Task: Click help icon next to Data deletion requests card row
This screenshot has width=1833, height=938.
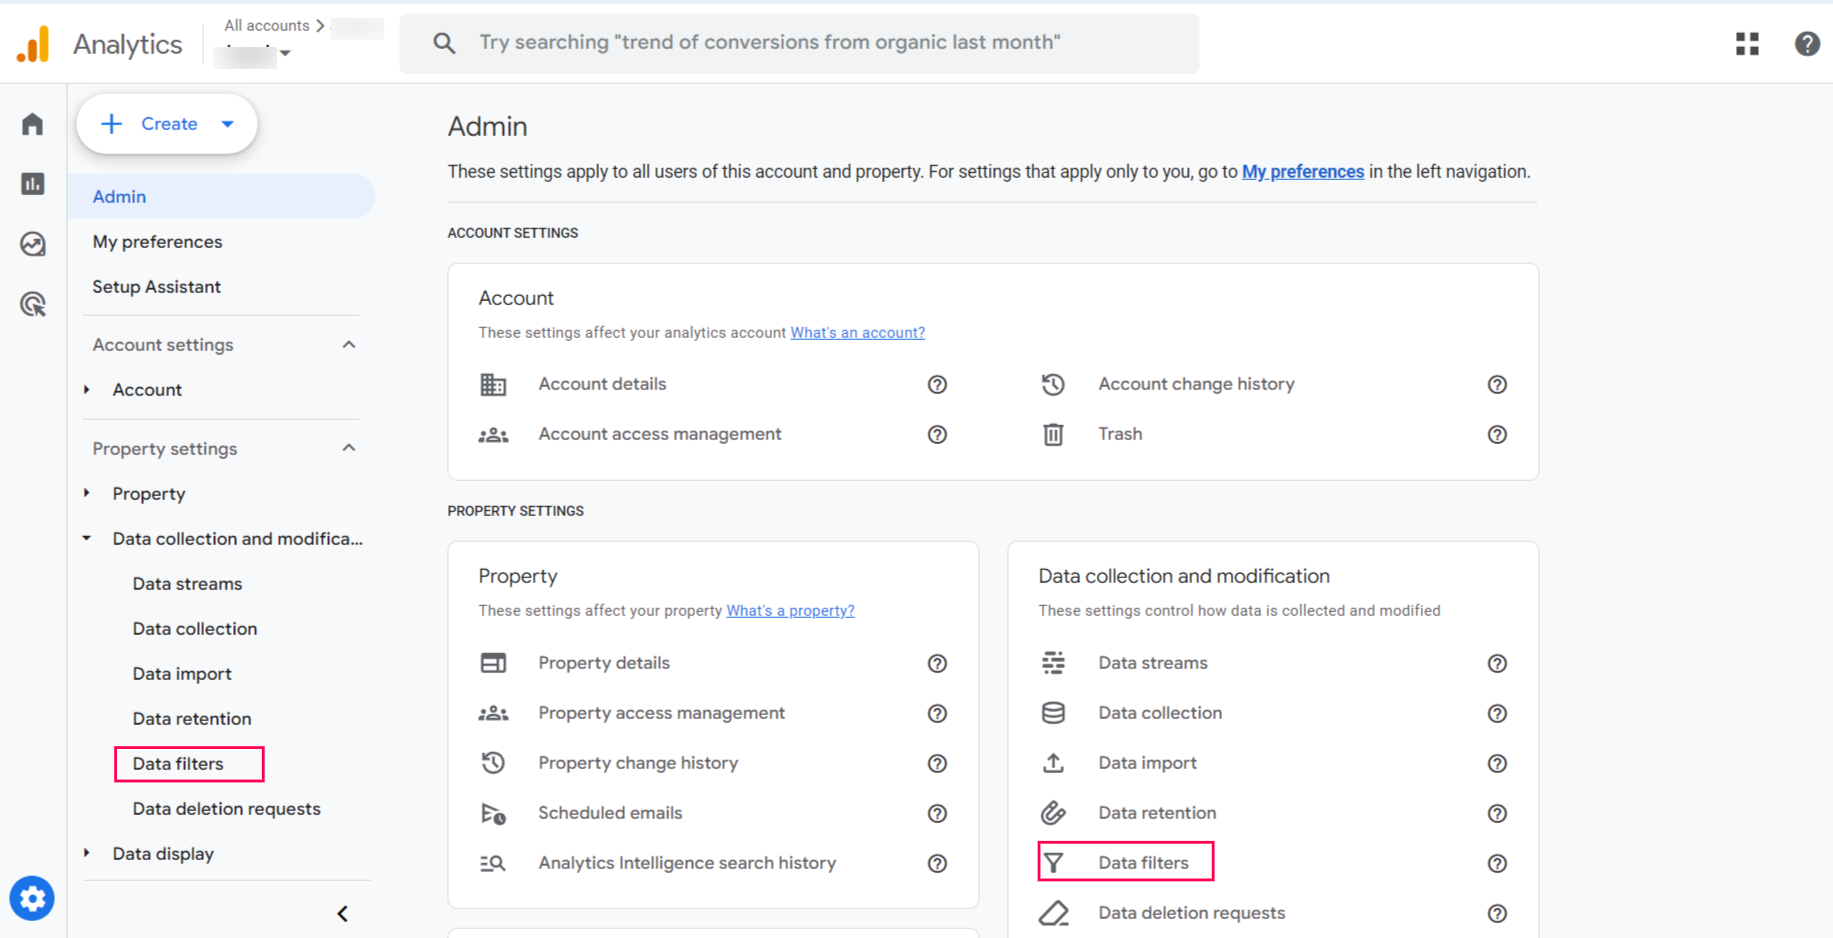Action: (1497, 914)
